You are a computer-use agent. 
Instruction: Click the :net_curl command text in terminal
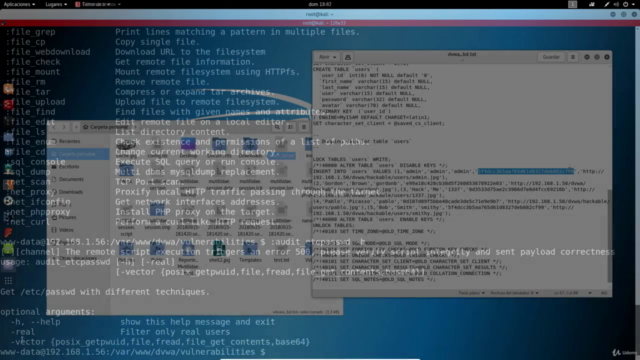point(27,222)
